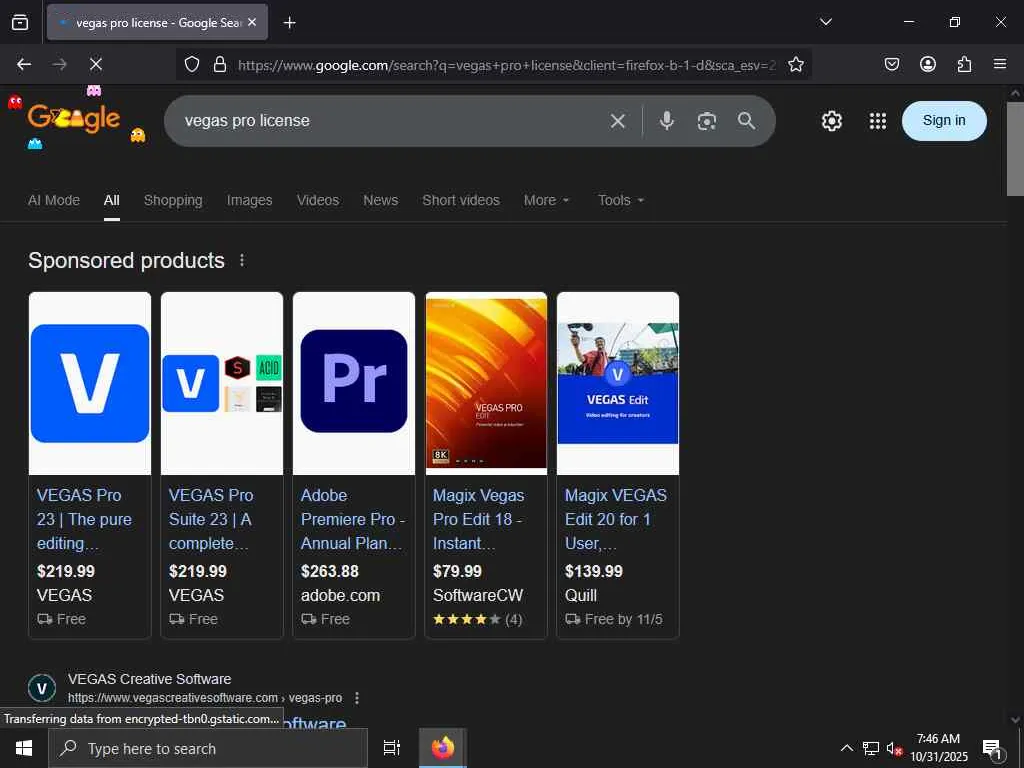This screenshot has width=1024, height=768.
Task: Save the page to Pocket
Action: (892, 64)
